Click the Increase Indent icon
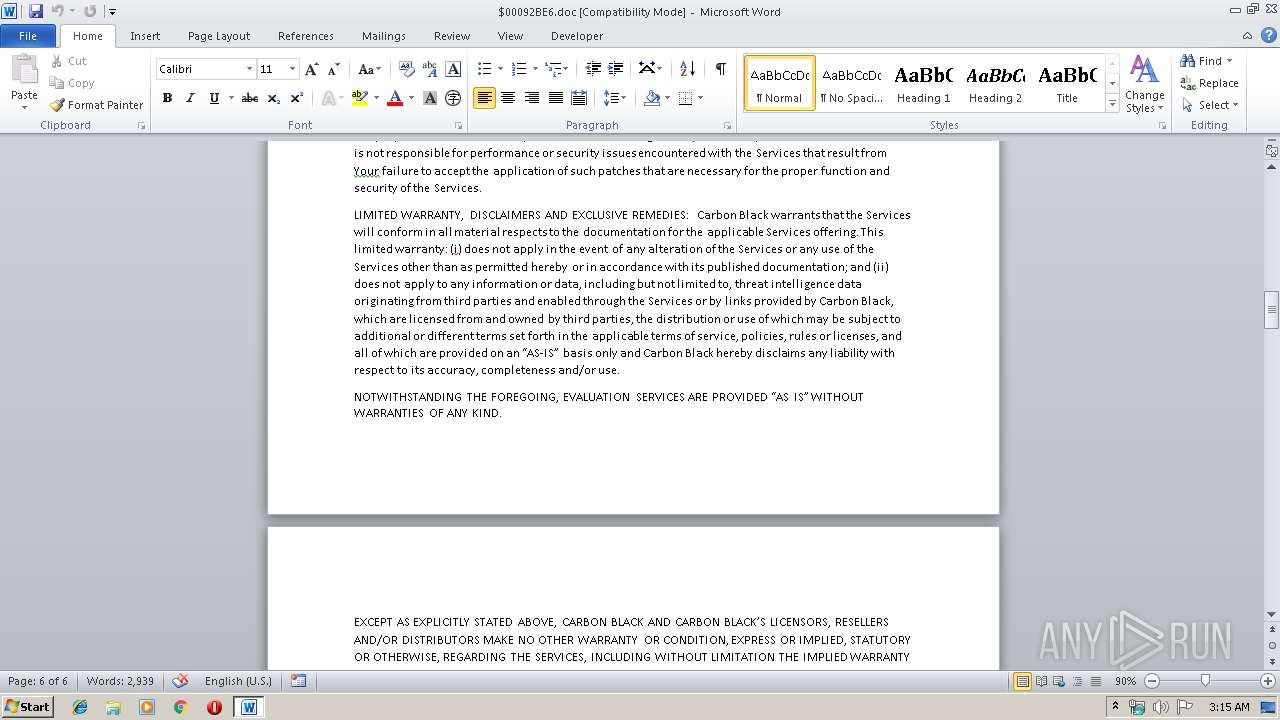This screenshot has width=1280, height=720. [616, 69]
